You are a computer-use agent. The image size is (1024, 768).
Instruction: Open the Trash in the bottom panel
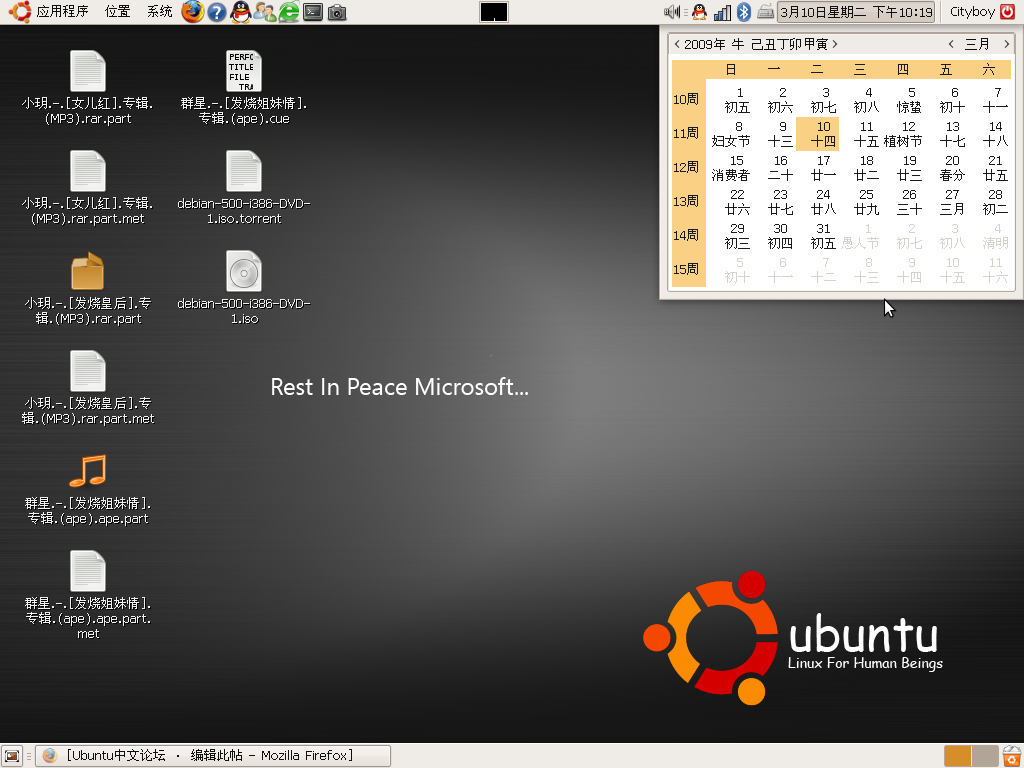click(1012, 756)
